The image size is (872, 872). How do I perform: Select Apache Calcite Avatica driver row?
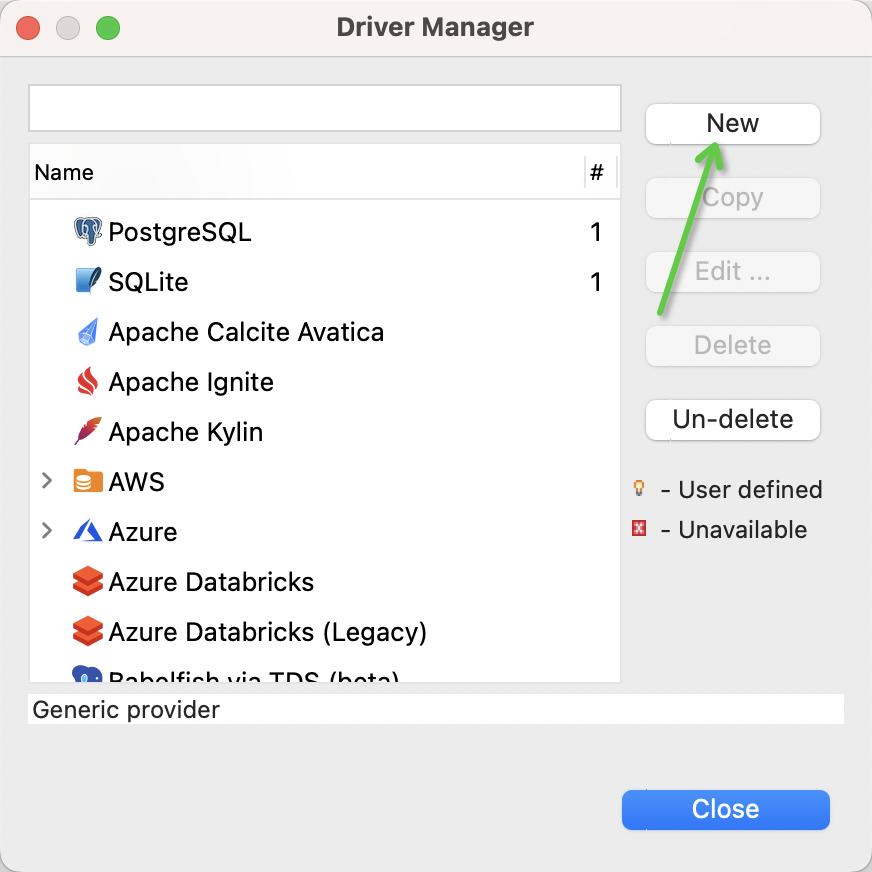click(325, 332)
